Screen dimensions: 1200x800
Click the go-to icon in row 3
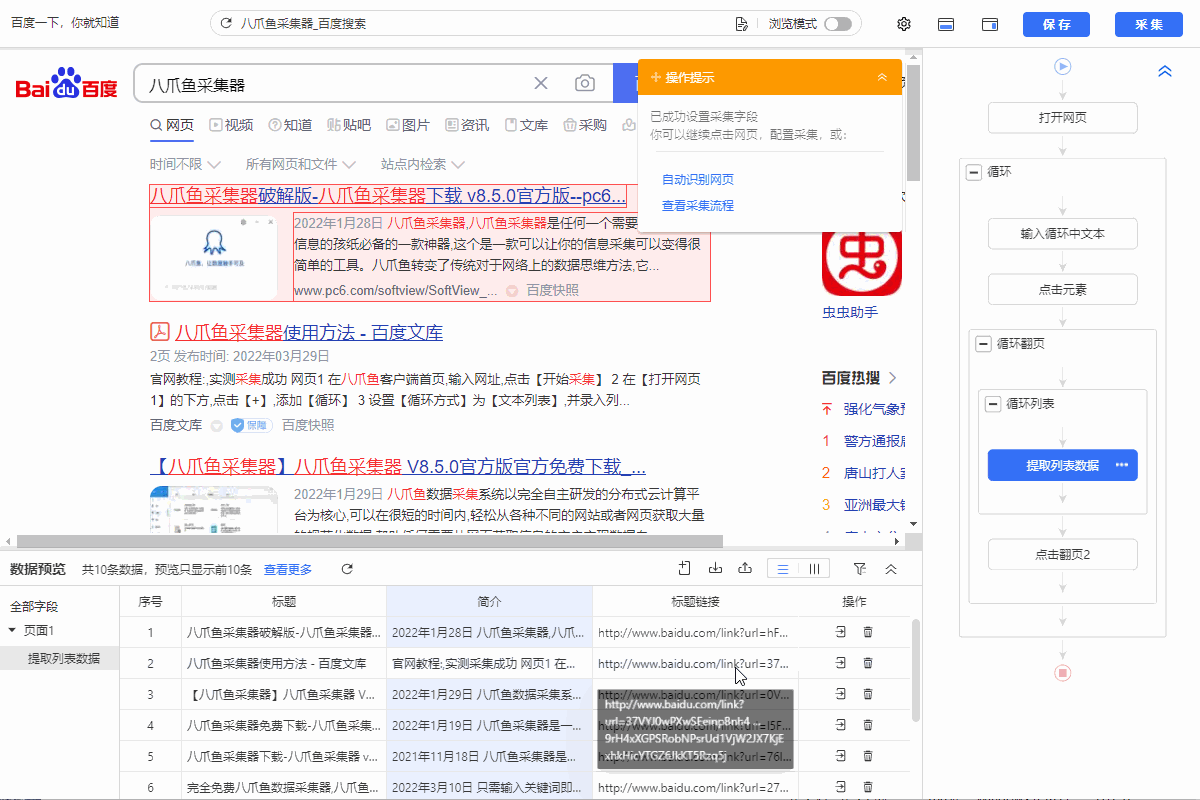click(x=841, y=693)
